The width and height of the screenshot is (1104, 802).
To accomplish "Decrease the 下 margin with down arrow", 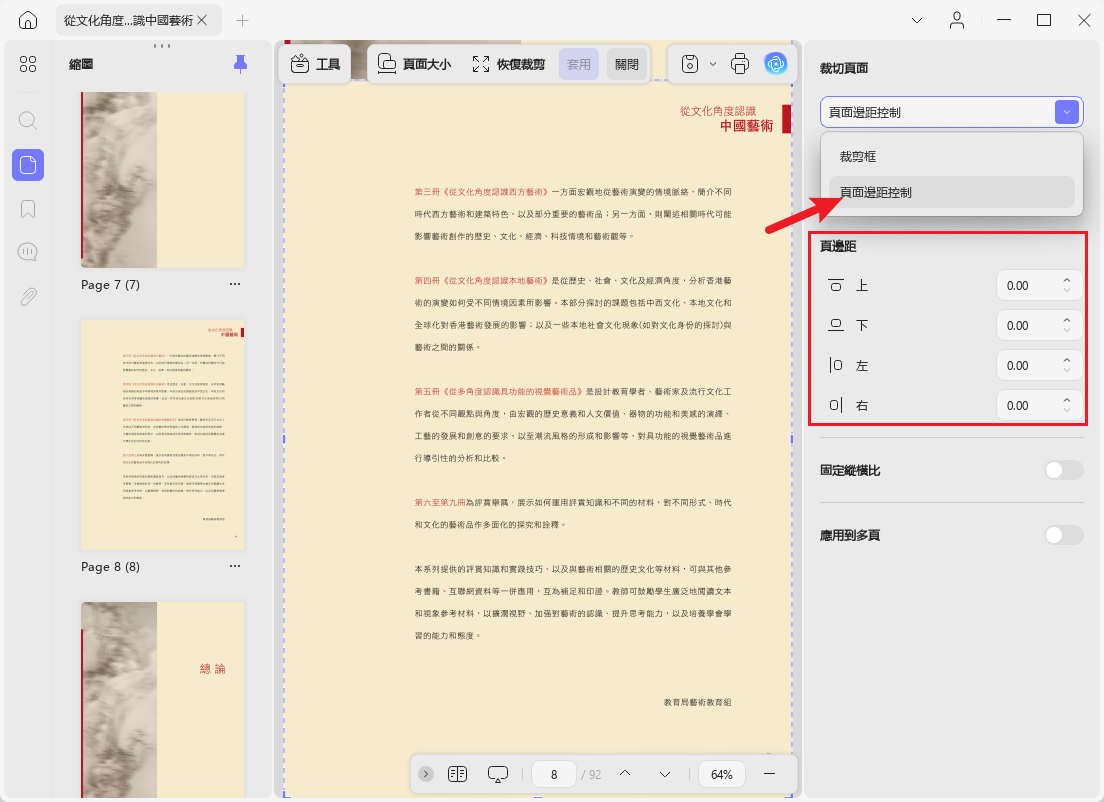I will point(1067,330).
